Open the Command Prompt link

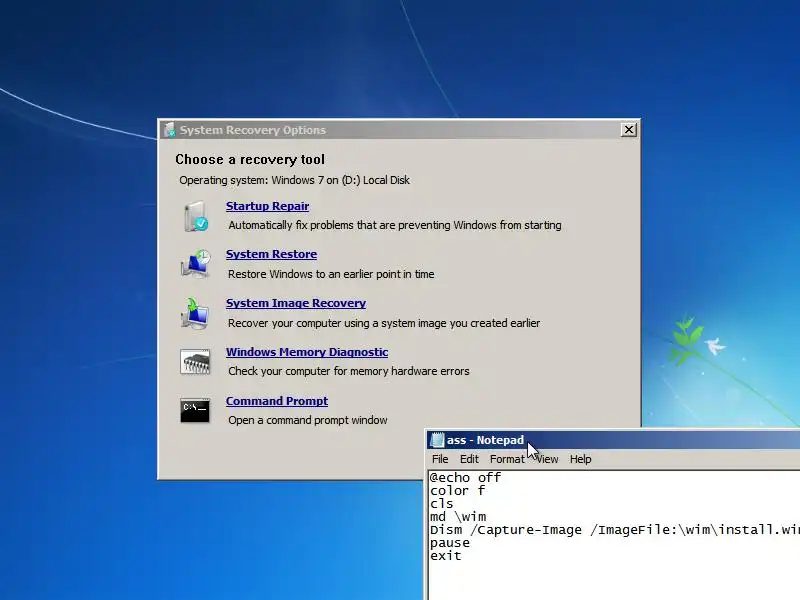(x=277, y=401)
